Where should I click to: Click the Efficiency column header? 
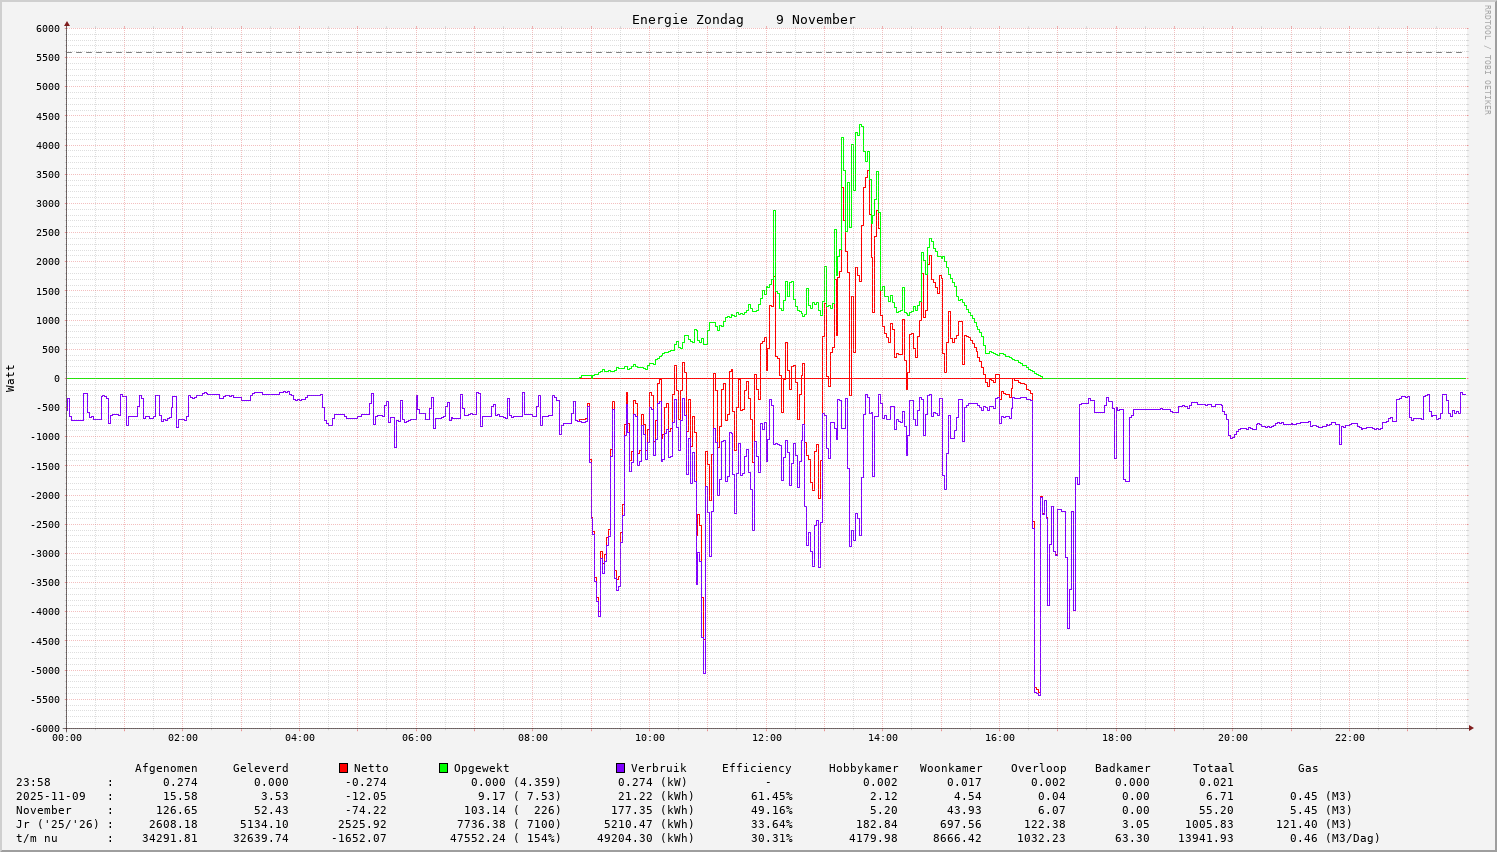[756, 768]
